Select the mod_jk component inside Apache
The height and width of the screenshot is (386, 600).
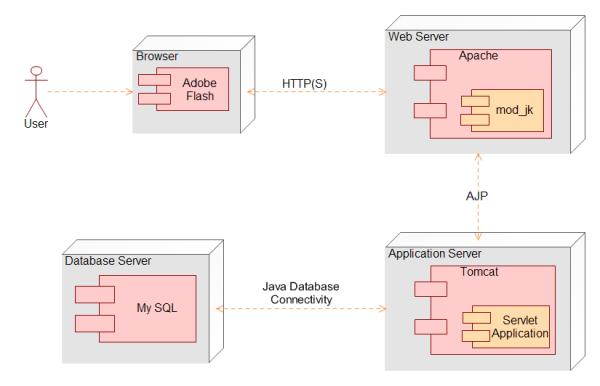coord(502,111)
